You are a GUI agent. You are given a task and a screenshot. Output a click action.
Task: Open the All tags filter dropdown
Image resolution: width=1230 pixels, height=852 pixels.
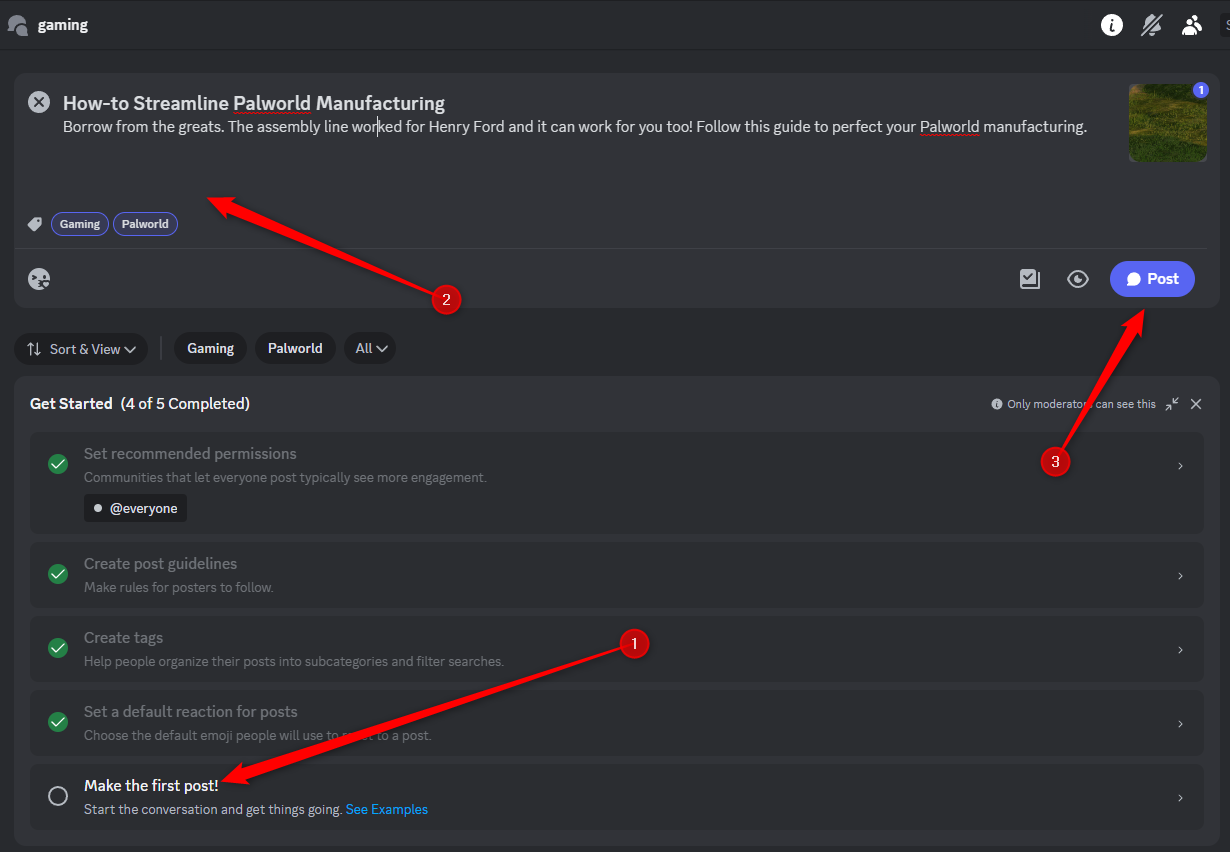(x=369, y=348)
